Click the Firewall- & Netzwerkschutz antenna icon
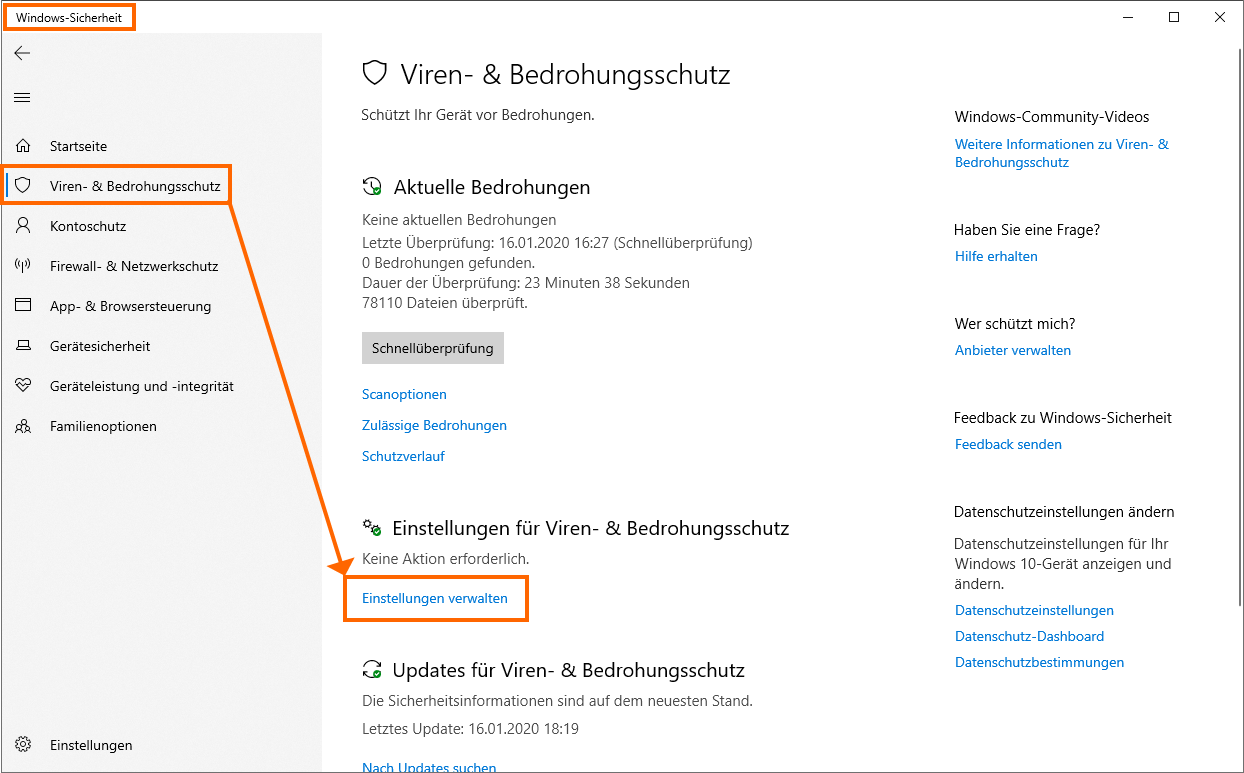 (x=23, y=266)
